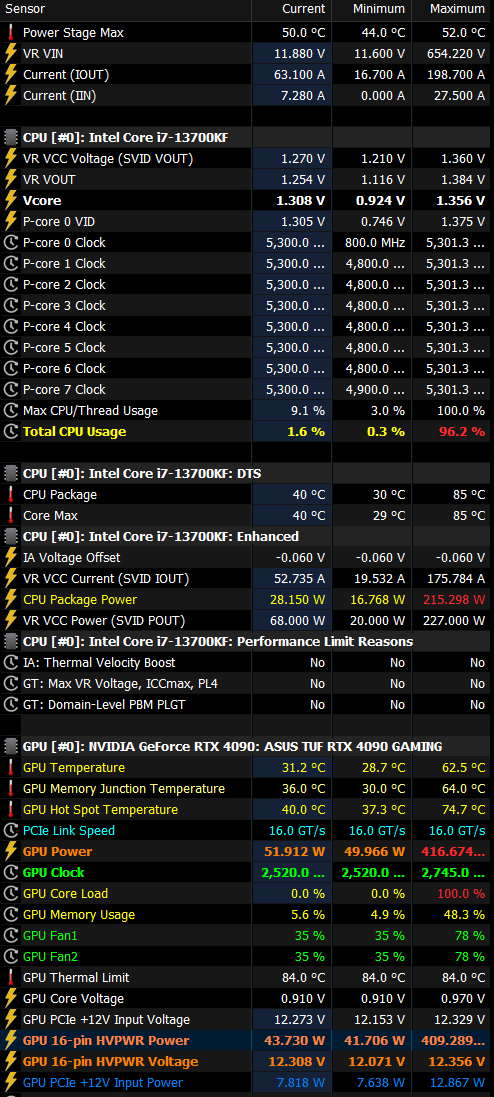The height and width of the screenshot is (1097, 494).
Task: Select the Performance Limit Reasons group row
Action: point(247,642)
